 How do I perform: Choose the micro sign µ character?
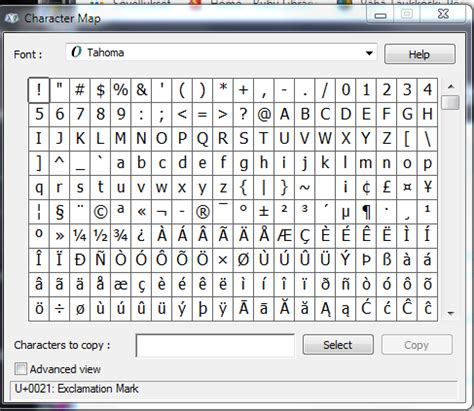pyautogui.click(x=346, y=212)
